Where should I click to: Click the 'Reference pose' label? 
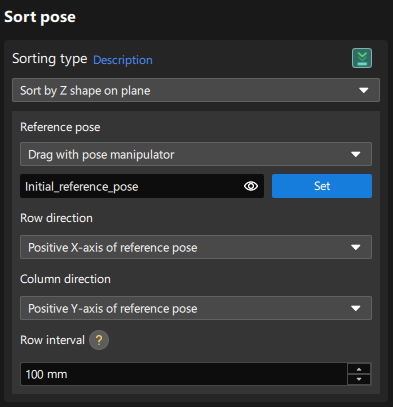[60, 127]
